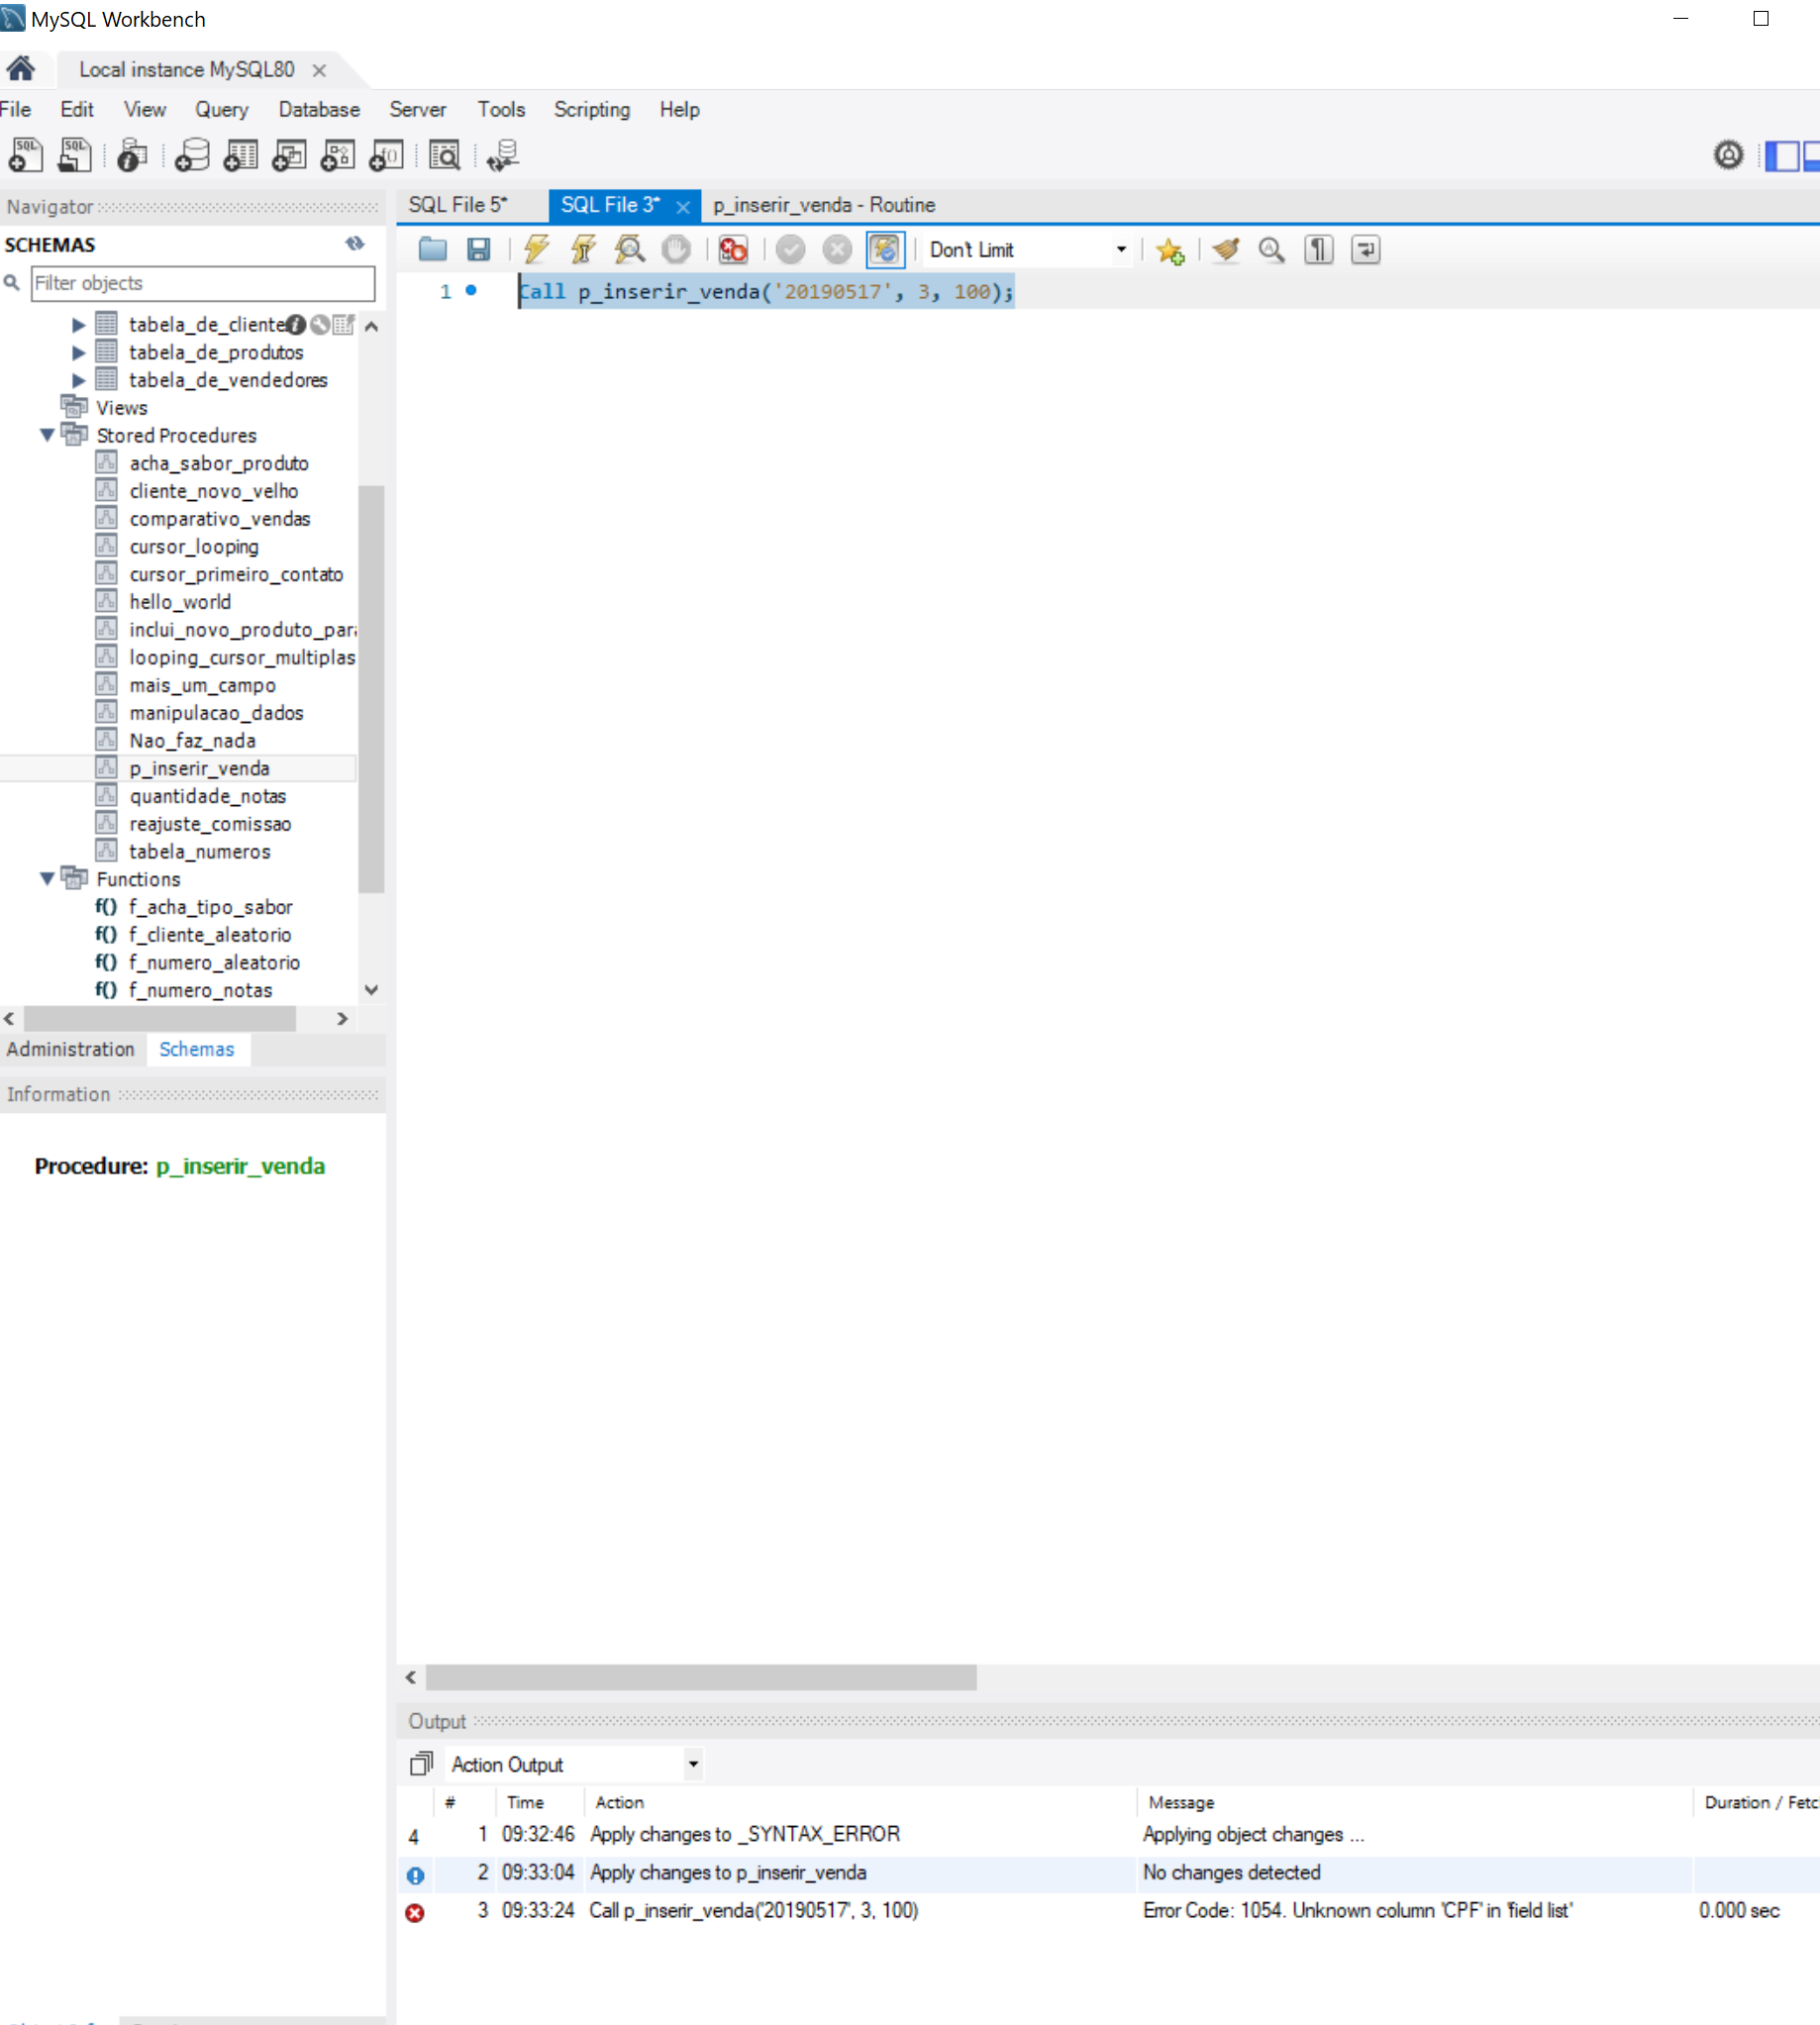Toggle word wrap icon
This screenshot has width=1820, height=2025.
pos(1365,249)
